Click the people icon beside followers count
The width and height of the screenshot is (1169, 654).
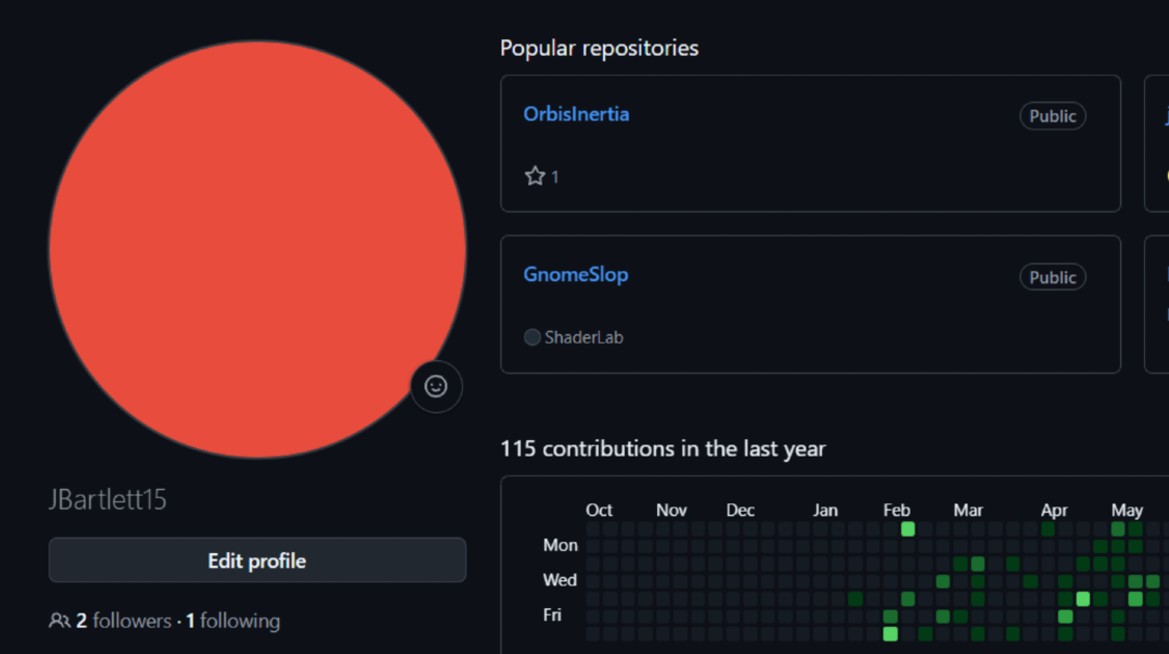coord(59,621)
